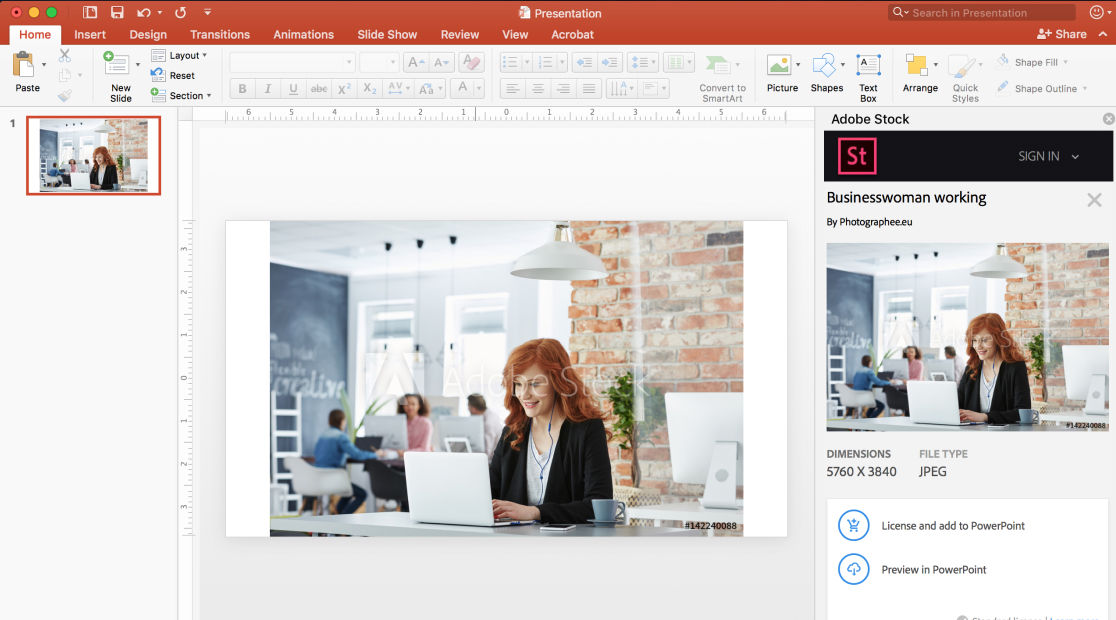The image size is (1116, 620).
Task: Clear all text formatting
Action: click(x=470, y=63)
